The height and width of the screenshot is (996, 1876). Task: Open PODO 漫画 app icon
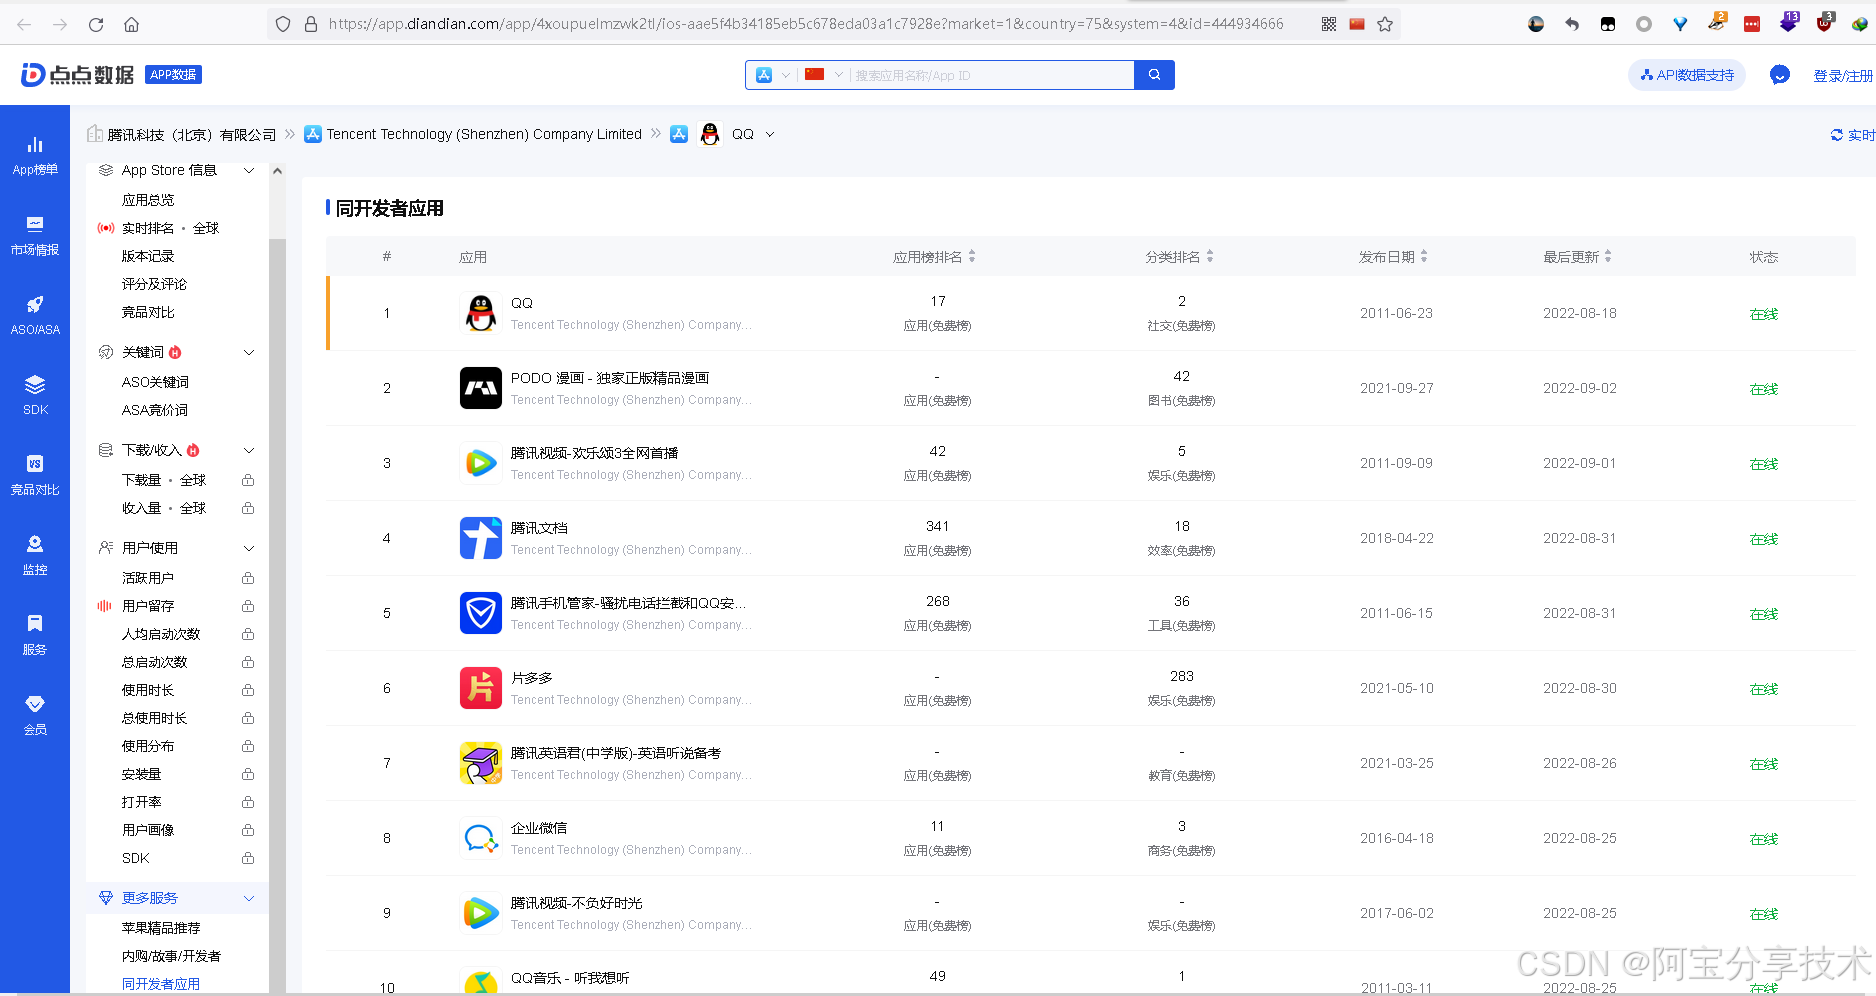click(481, 388)
